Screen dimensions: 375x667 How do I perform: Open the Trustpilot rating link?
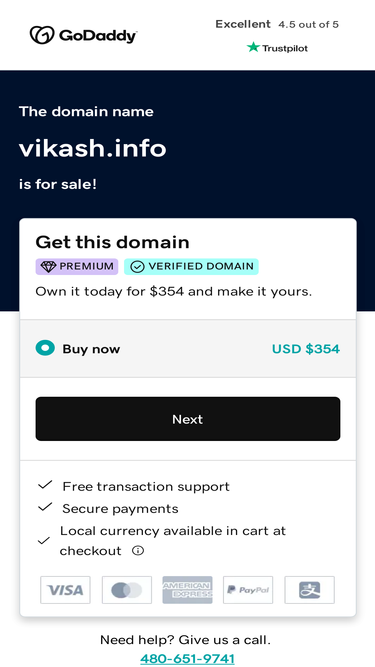[x=277, y=48]
